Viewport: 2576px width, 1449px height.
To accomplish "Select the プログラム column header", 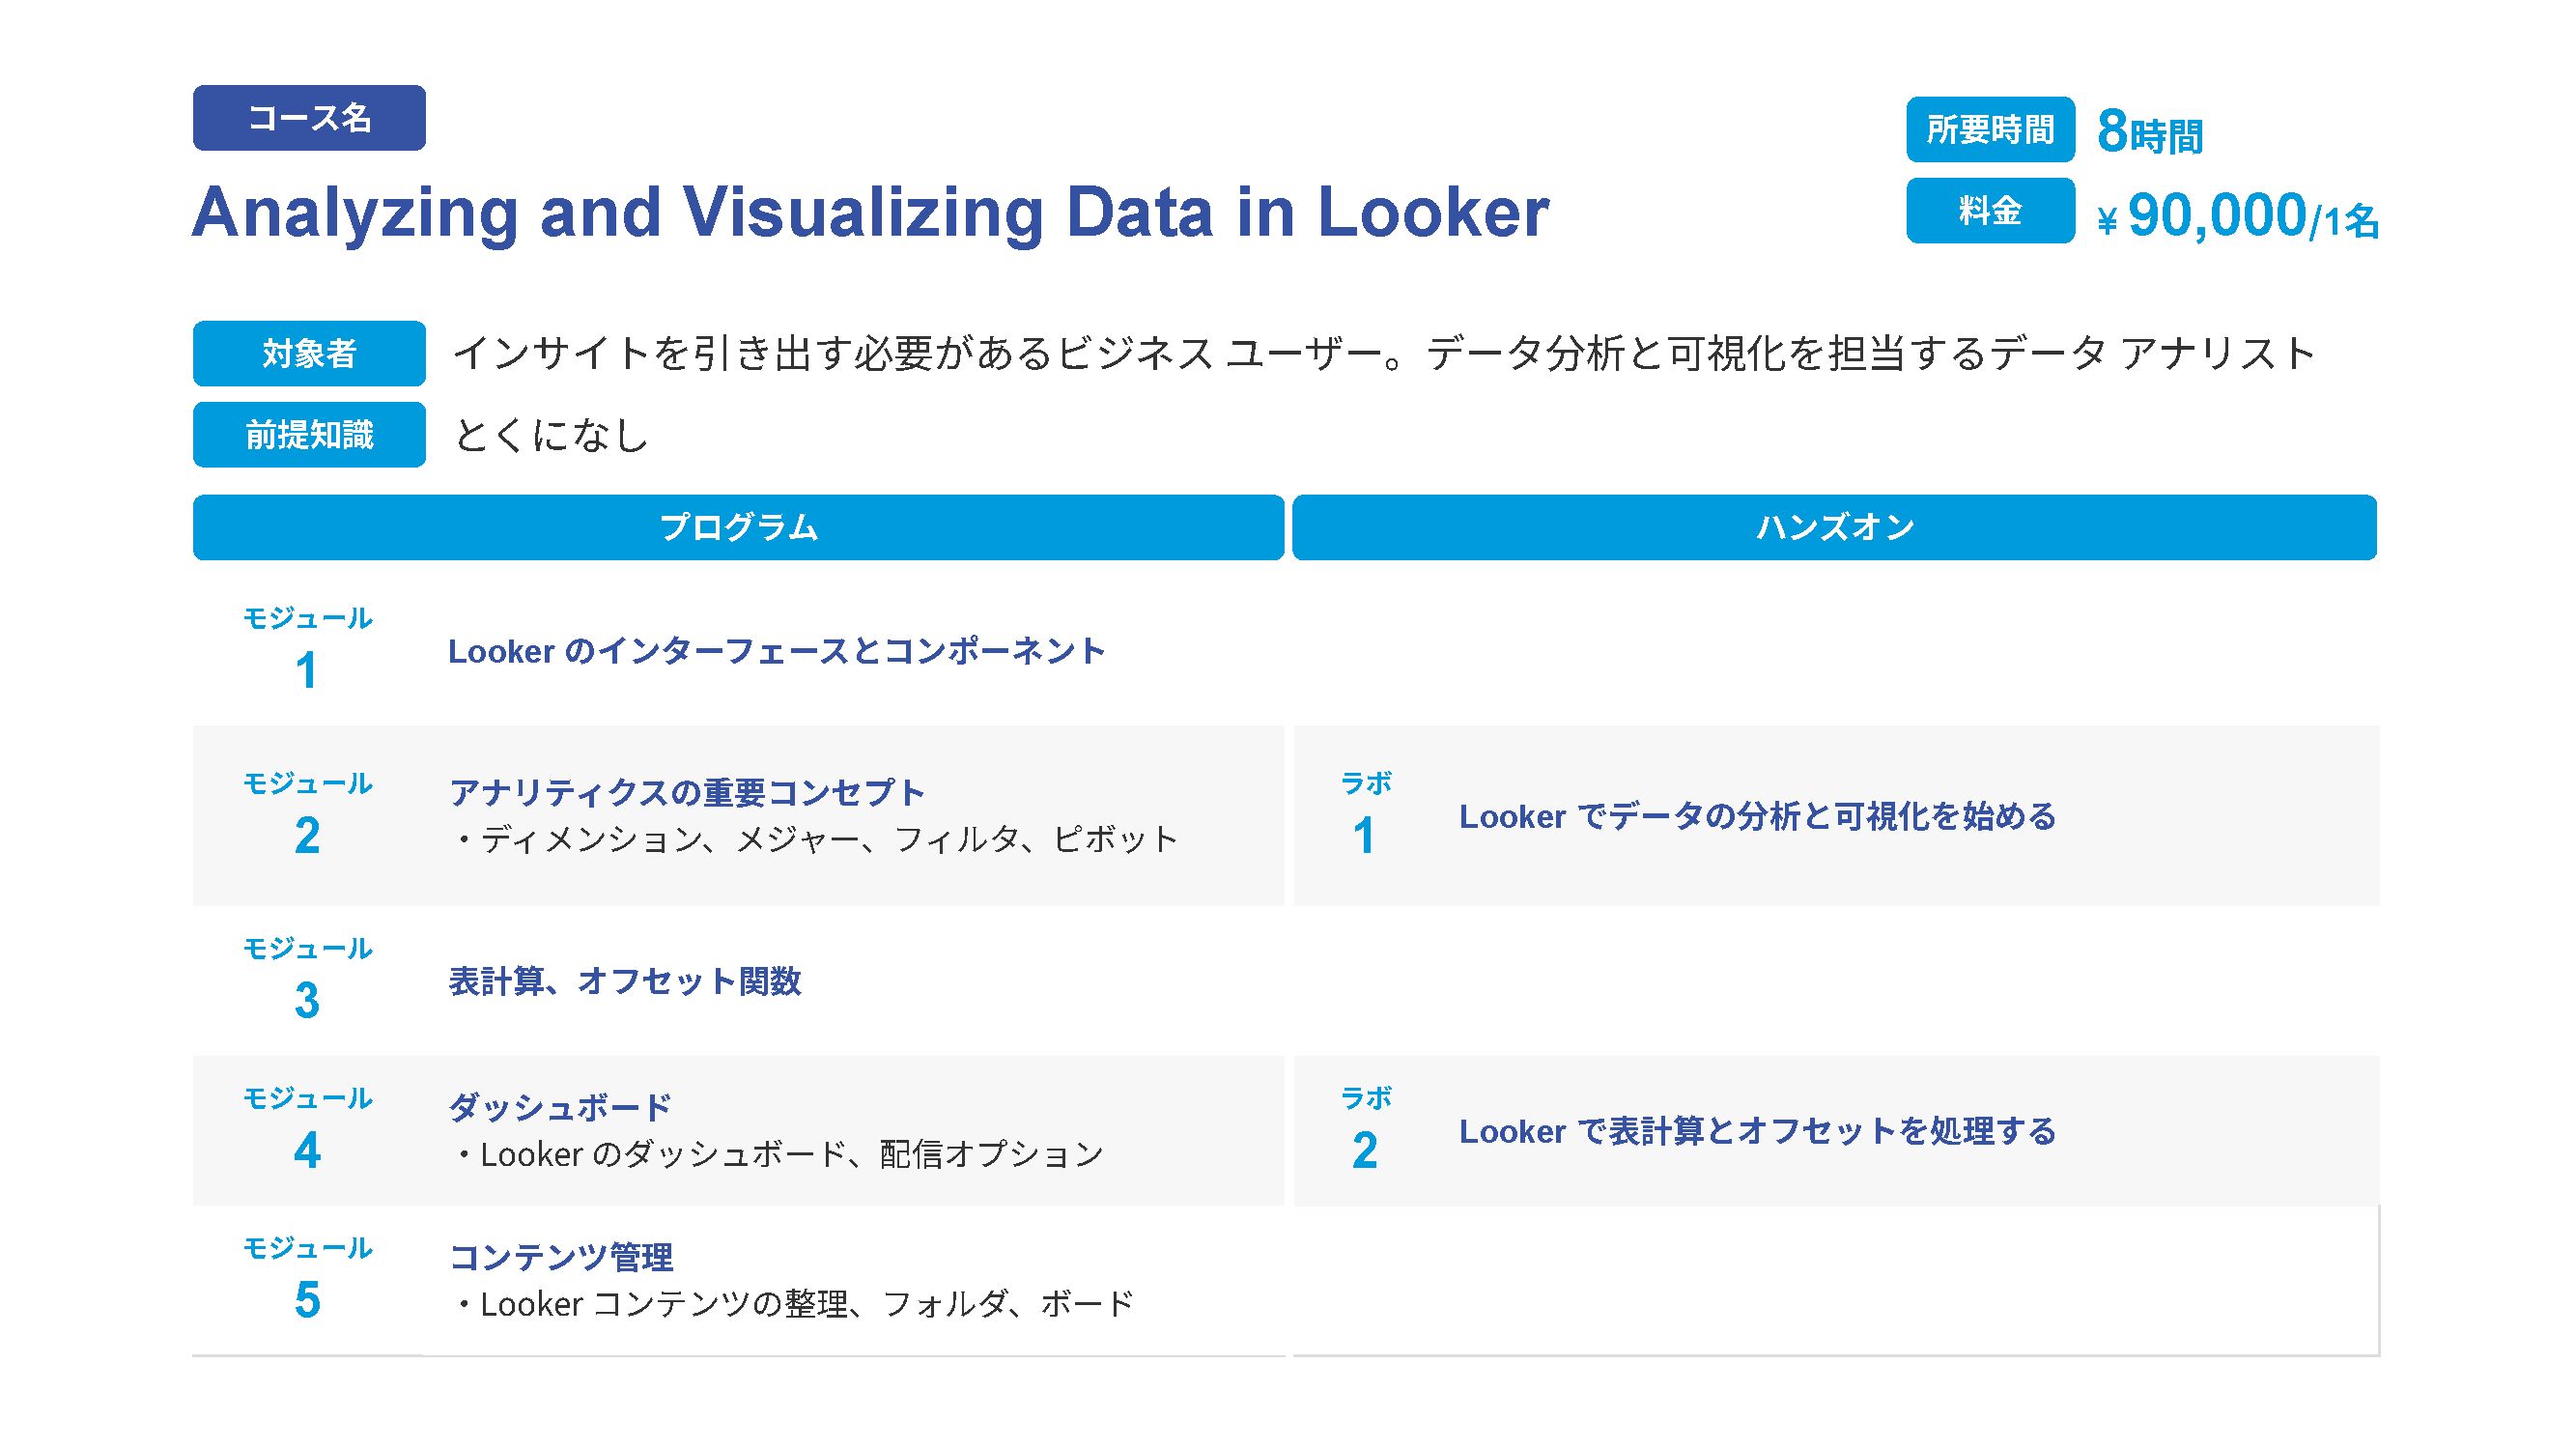I will (x=738, y=527).
